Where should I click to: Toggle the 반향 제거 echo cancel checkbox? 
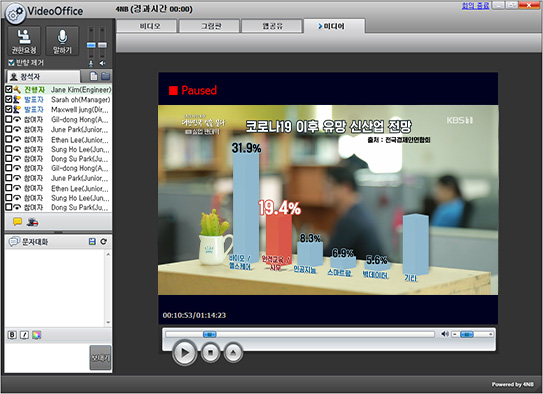point(11,63)
